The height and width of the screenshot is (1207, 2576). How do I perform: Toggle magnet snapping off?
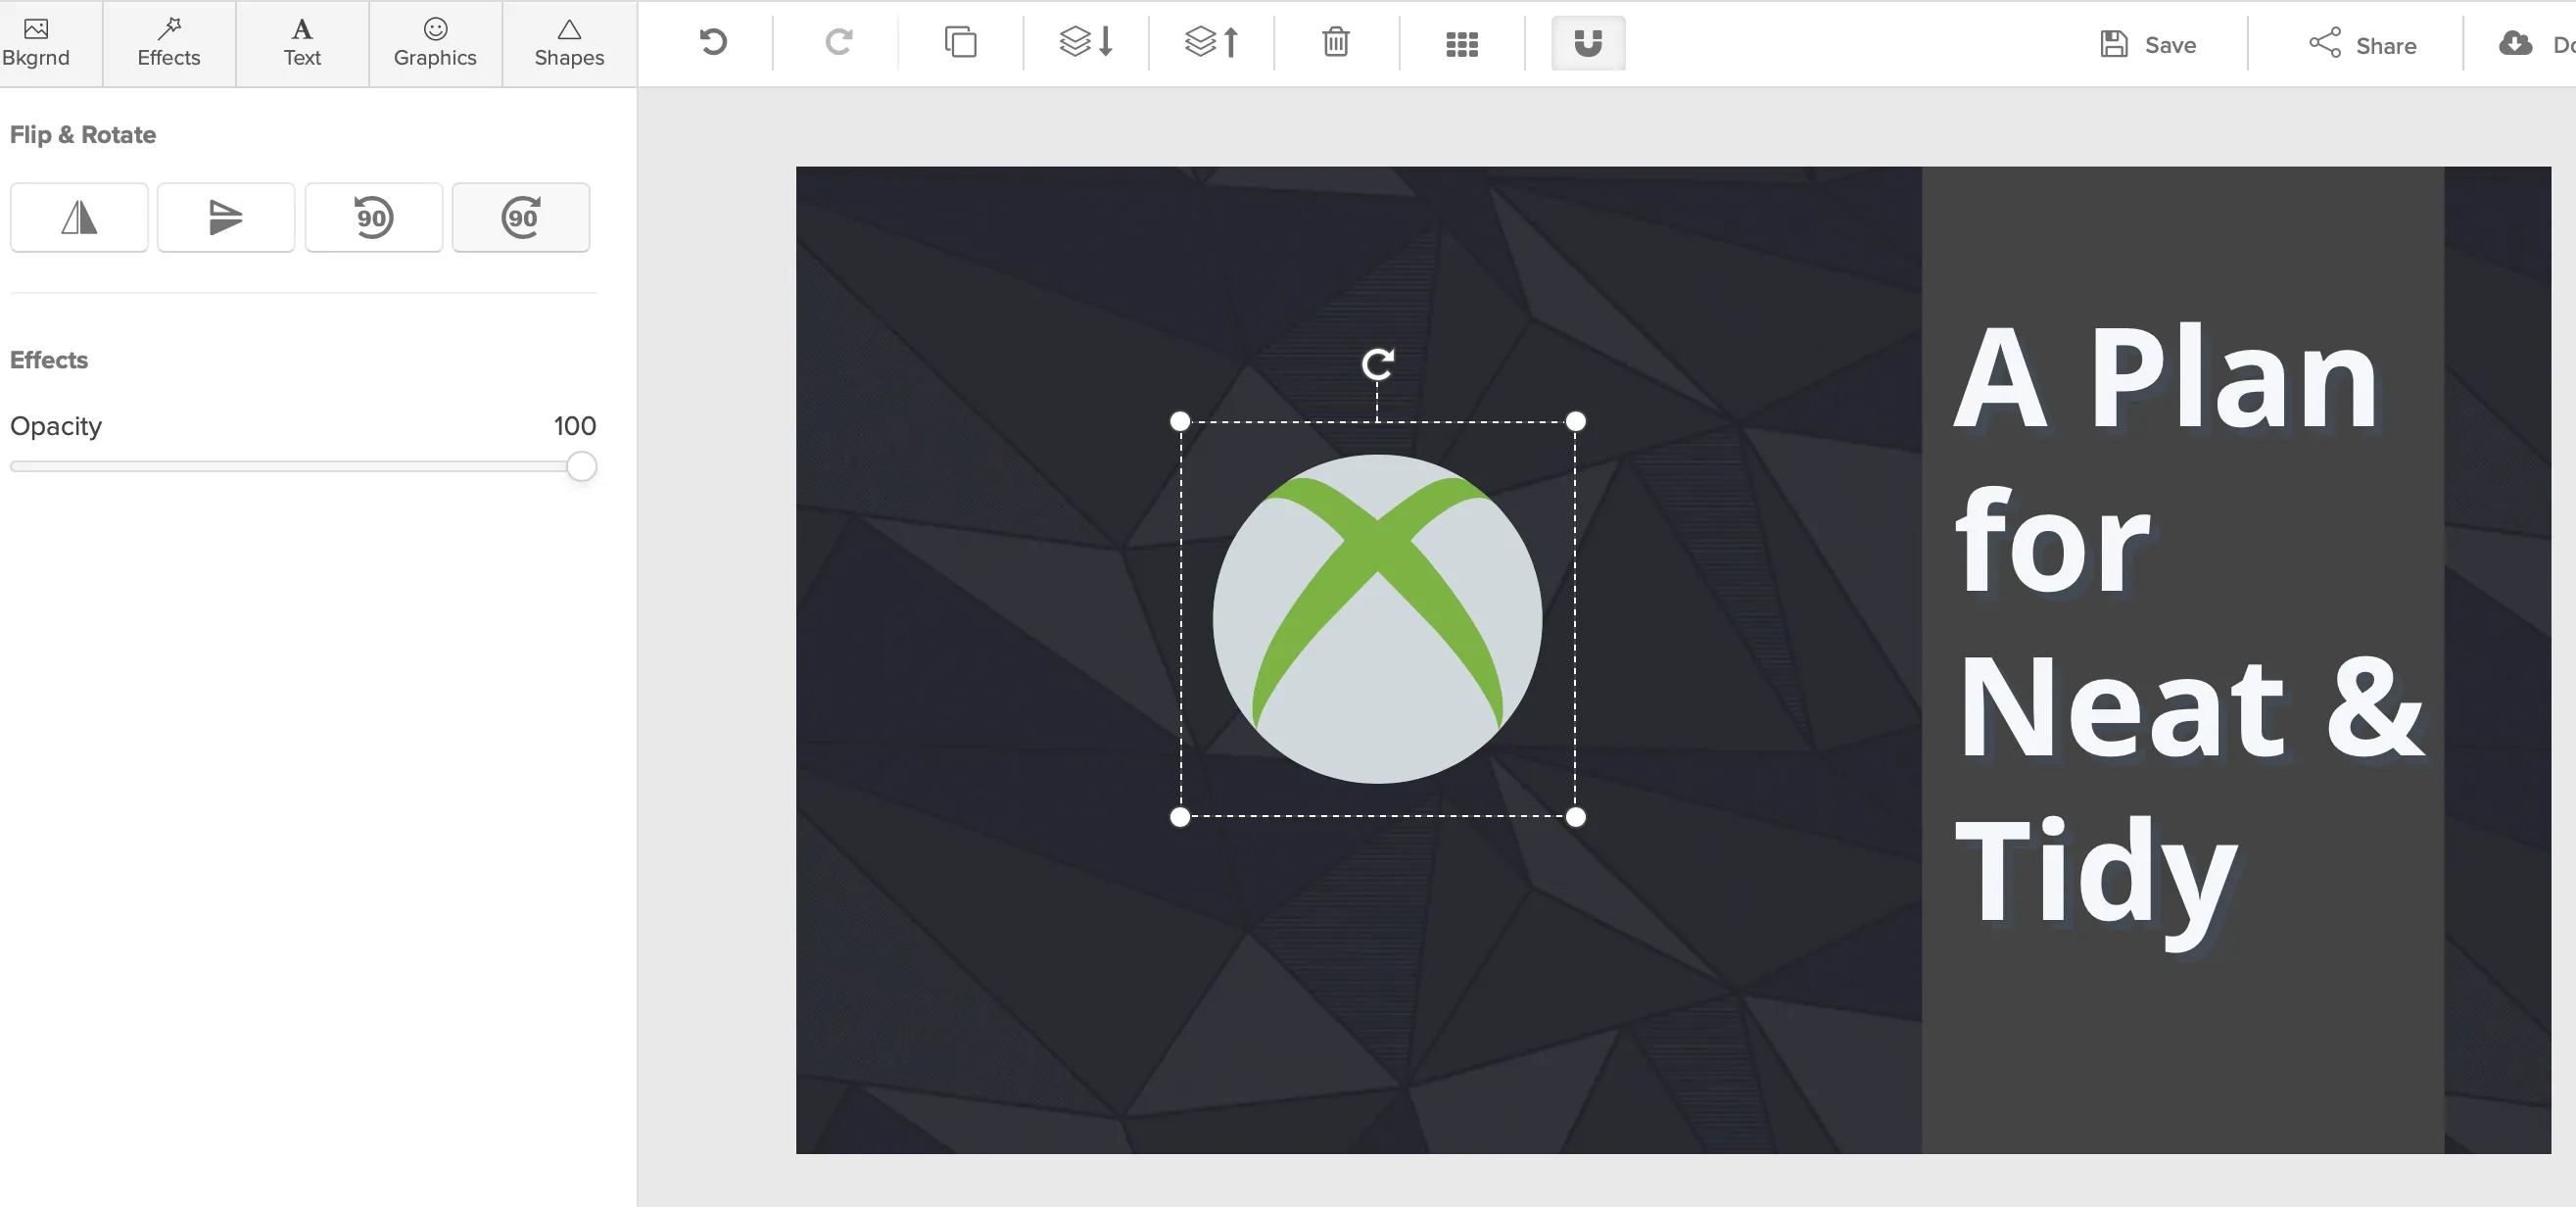tap(1588, 43)
